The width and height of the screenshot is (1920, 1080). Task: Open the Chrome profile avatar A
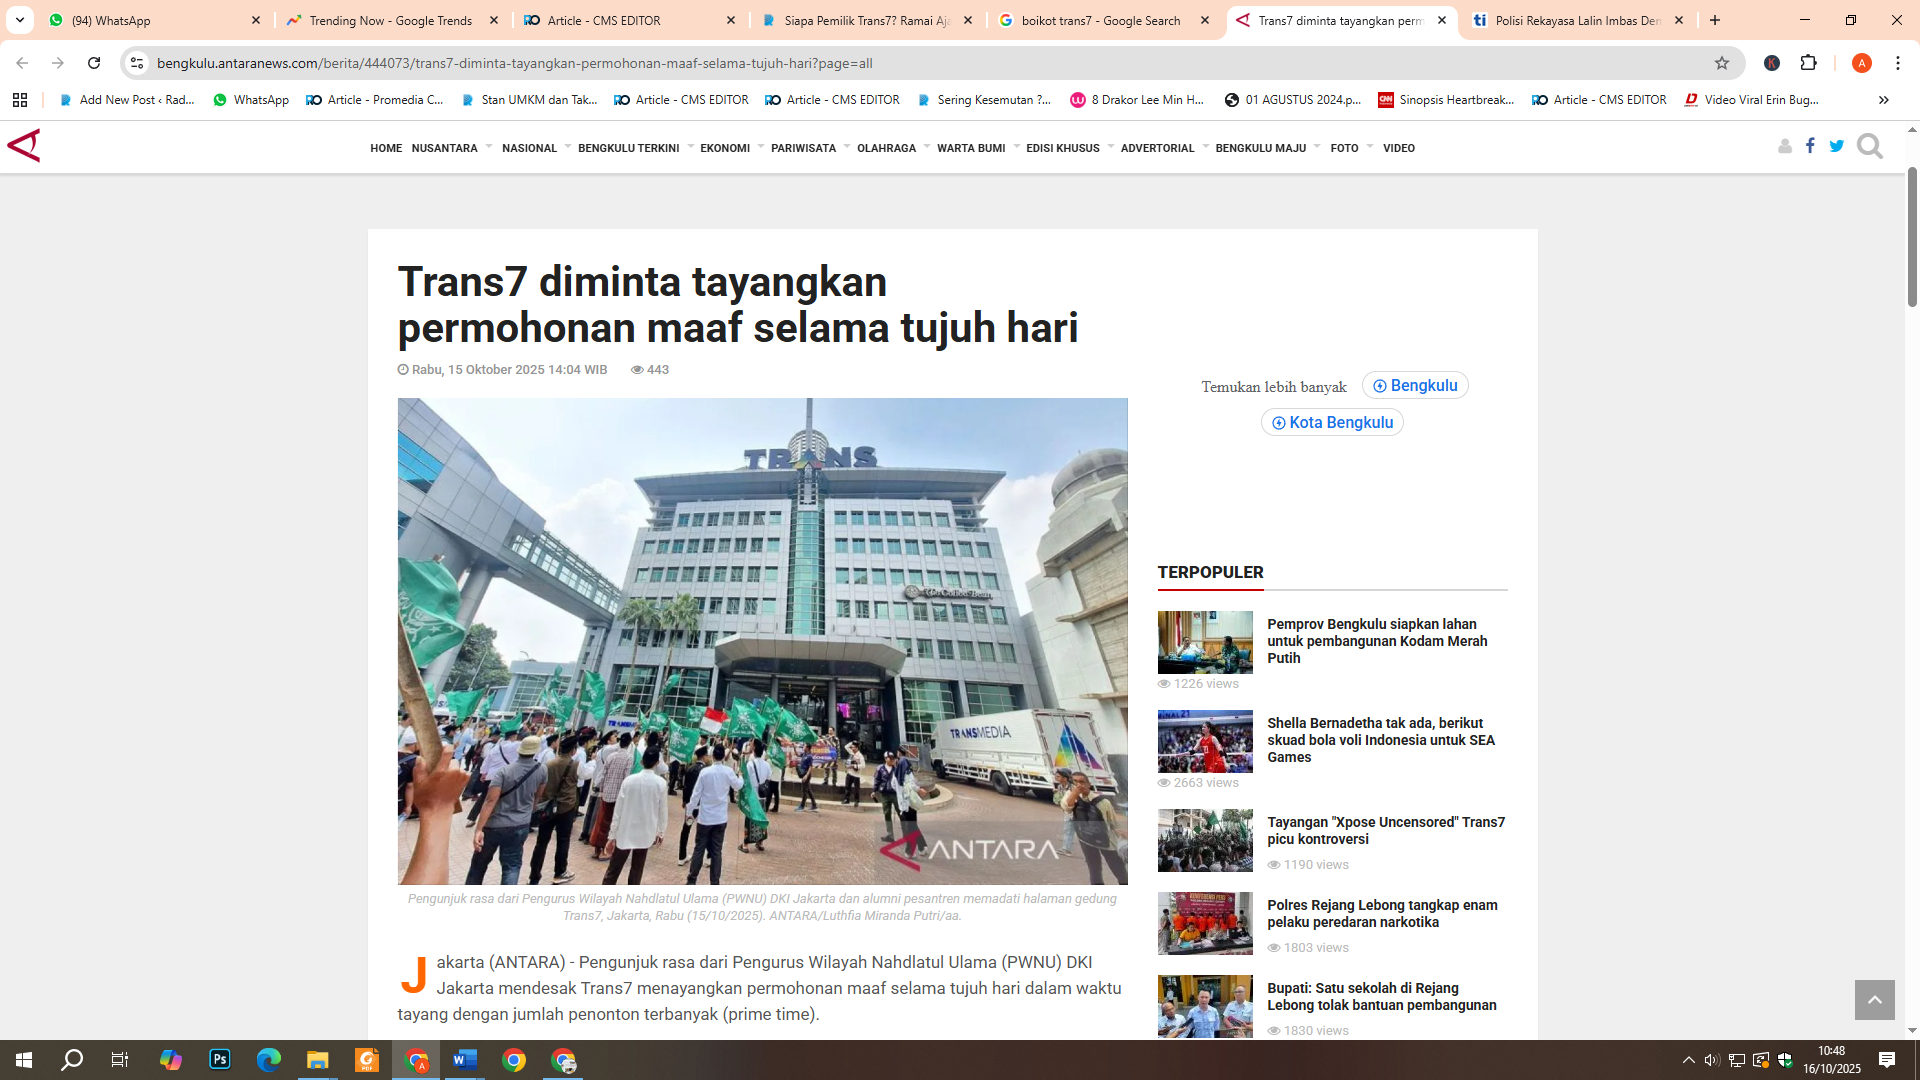1861,63
